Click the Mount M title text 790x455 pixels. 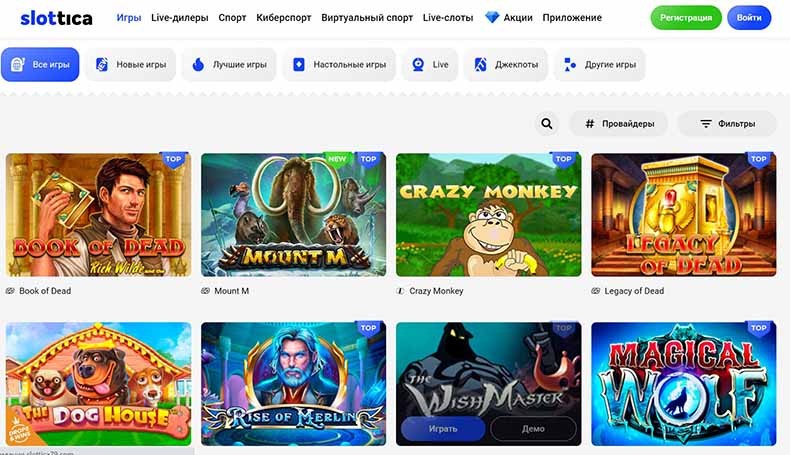[x=232, y=291]
